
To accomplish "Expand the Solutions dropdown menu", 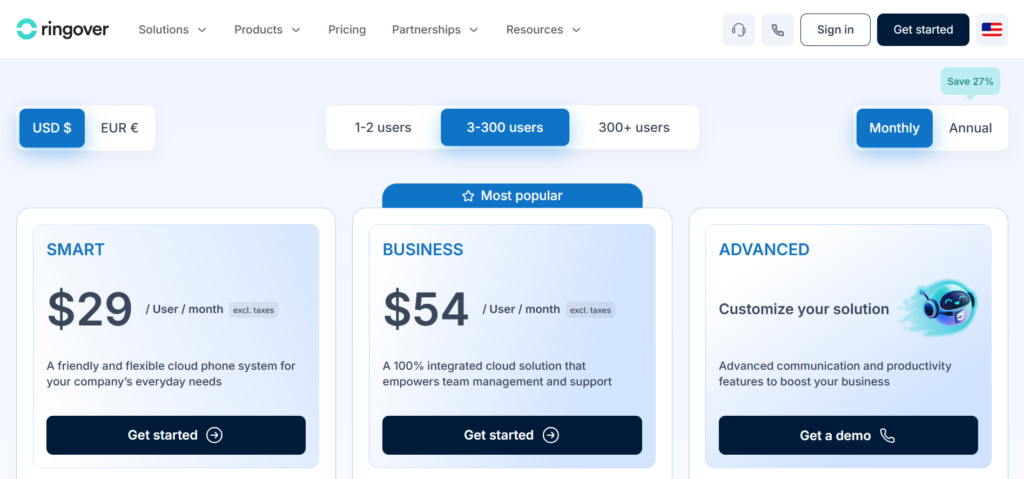I will [172, 29].
